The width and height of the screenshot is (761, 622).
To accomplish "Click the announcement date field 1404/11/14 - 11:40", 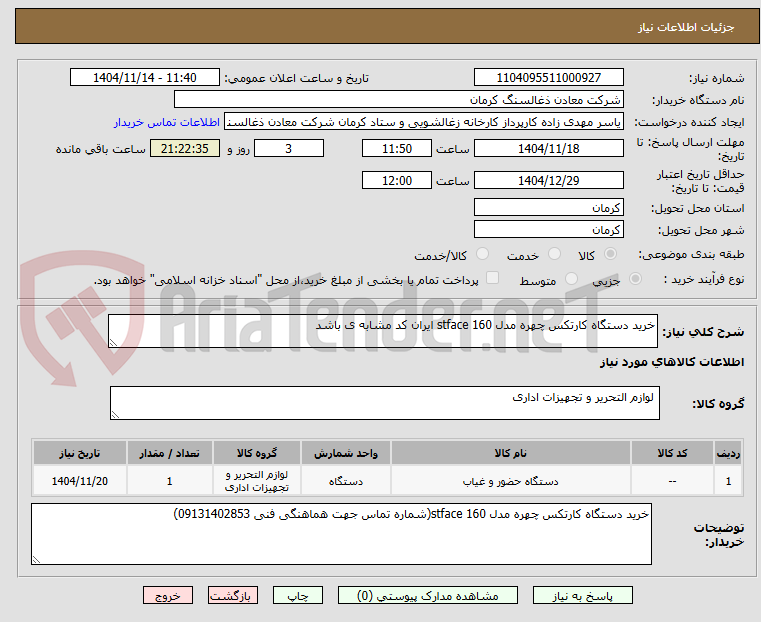I will click(145, 78).
